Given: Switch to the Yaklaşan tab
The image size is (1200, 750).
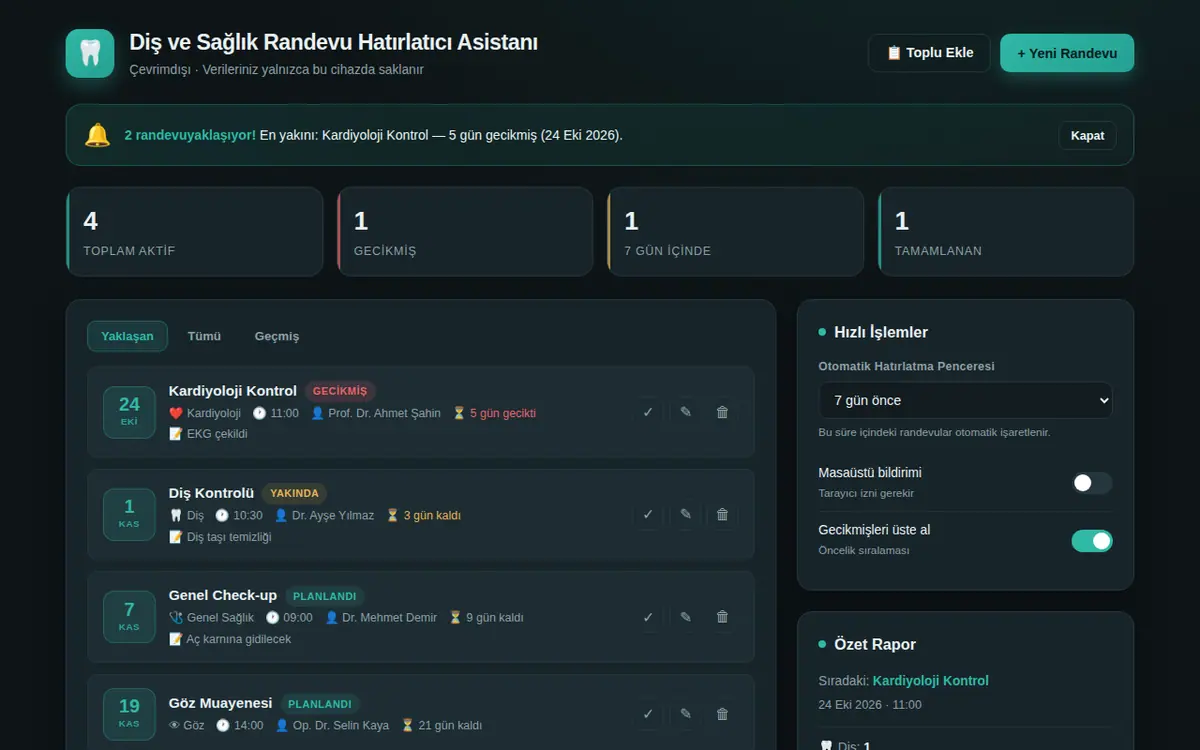Looking at the screenshot, I should [127, 336].
